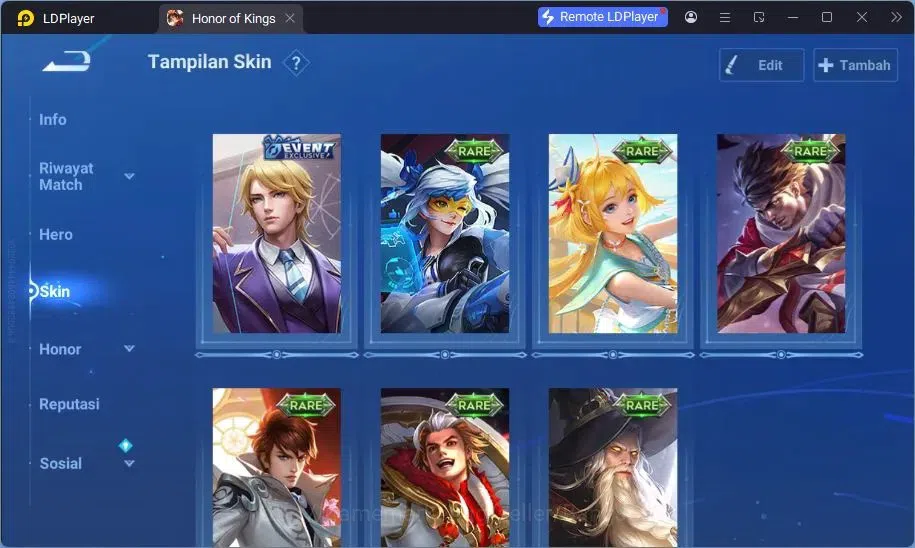Click the LDPlayer logo icon

point(25,18)
